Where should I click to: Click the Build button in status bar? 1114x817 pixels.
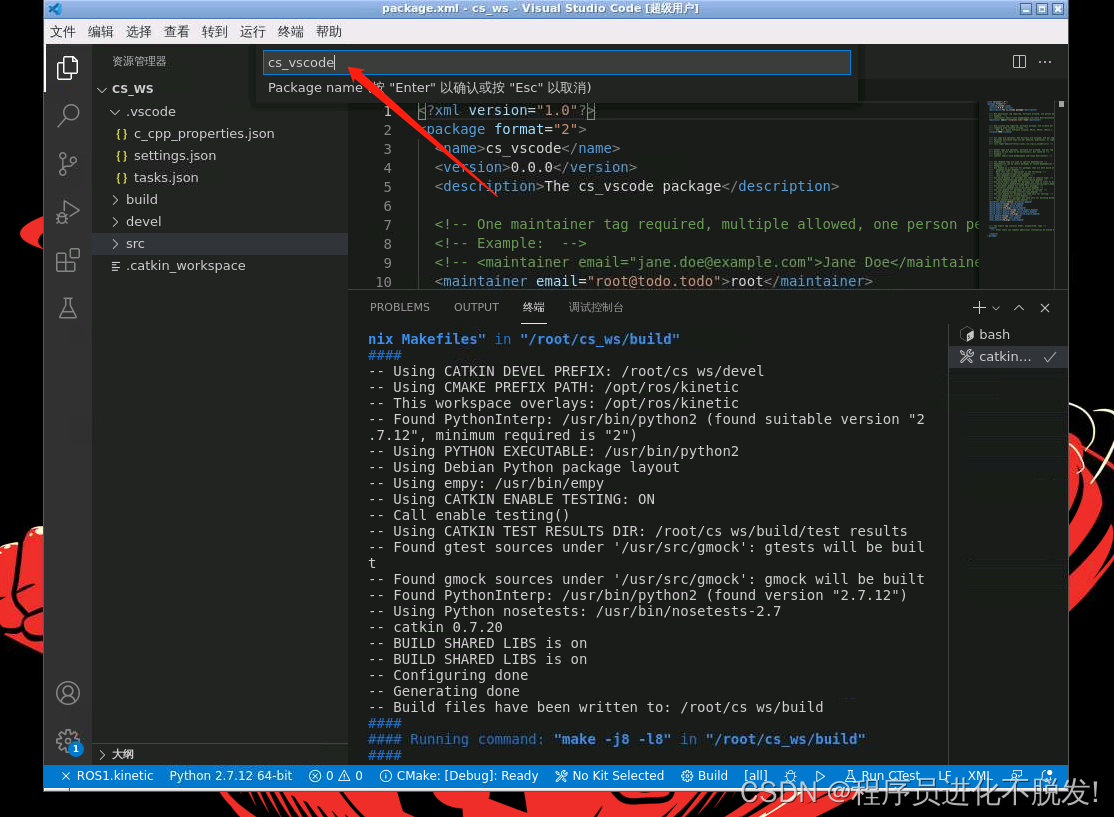(705, 776)
